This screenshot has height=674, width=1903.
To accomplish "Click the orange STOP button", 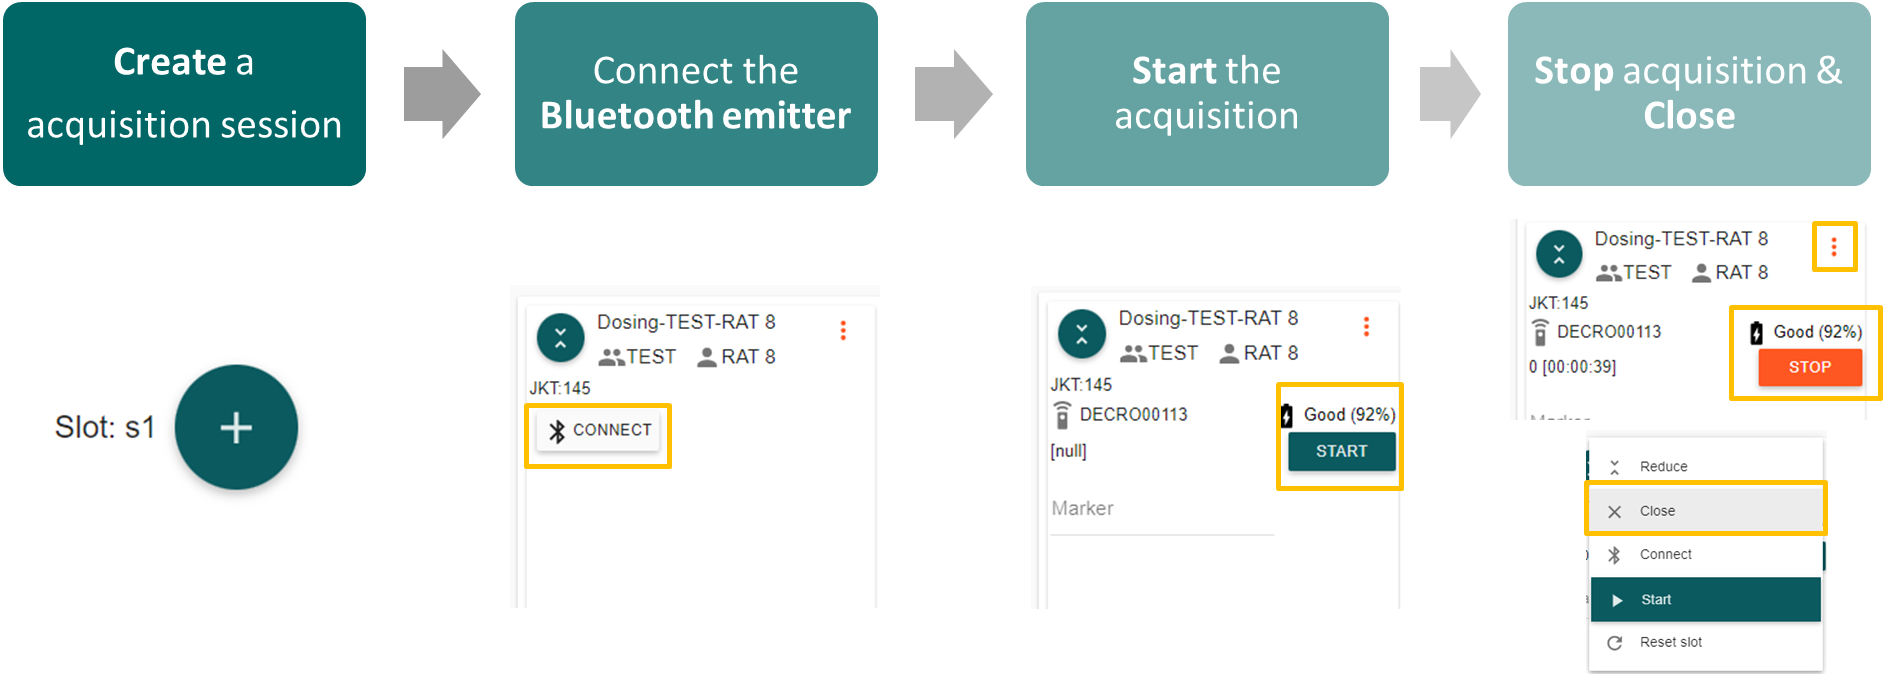I will [1810, 367].
